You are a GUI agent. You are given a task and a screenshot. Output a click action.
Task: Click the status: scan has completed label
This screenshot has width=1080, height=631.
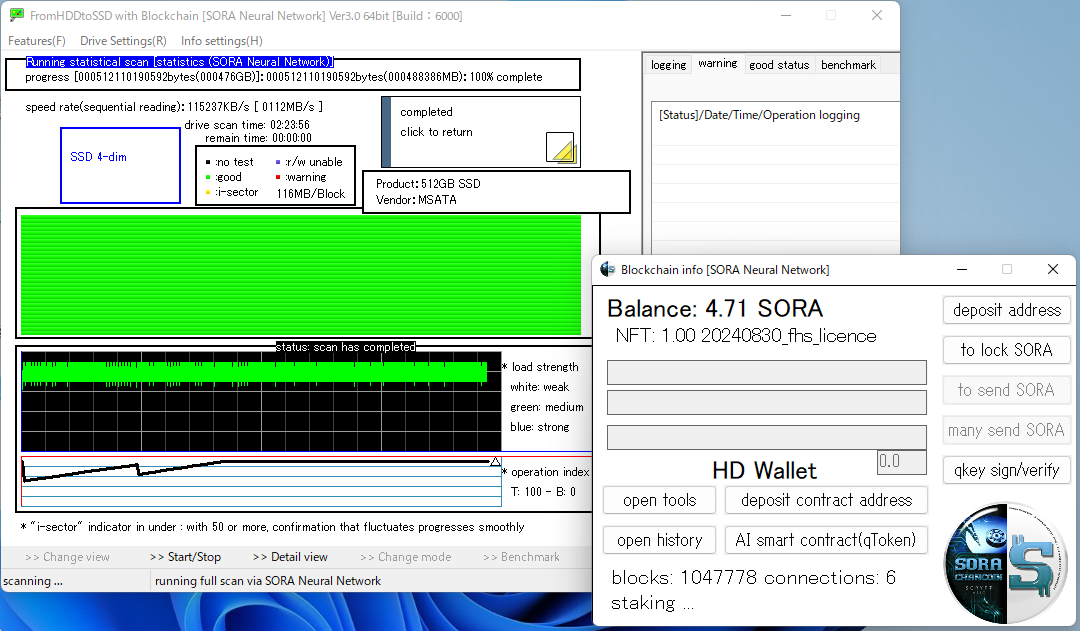(x=346, y=346)
